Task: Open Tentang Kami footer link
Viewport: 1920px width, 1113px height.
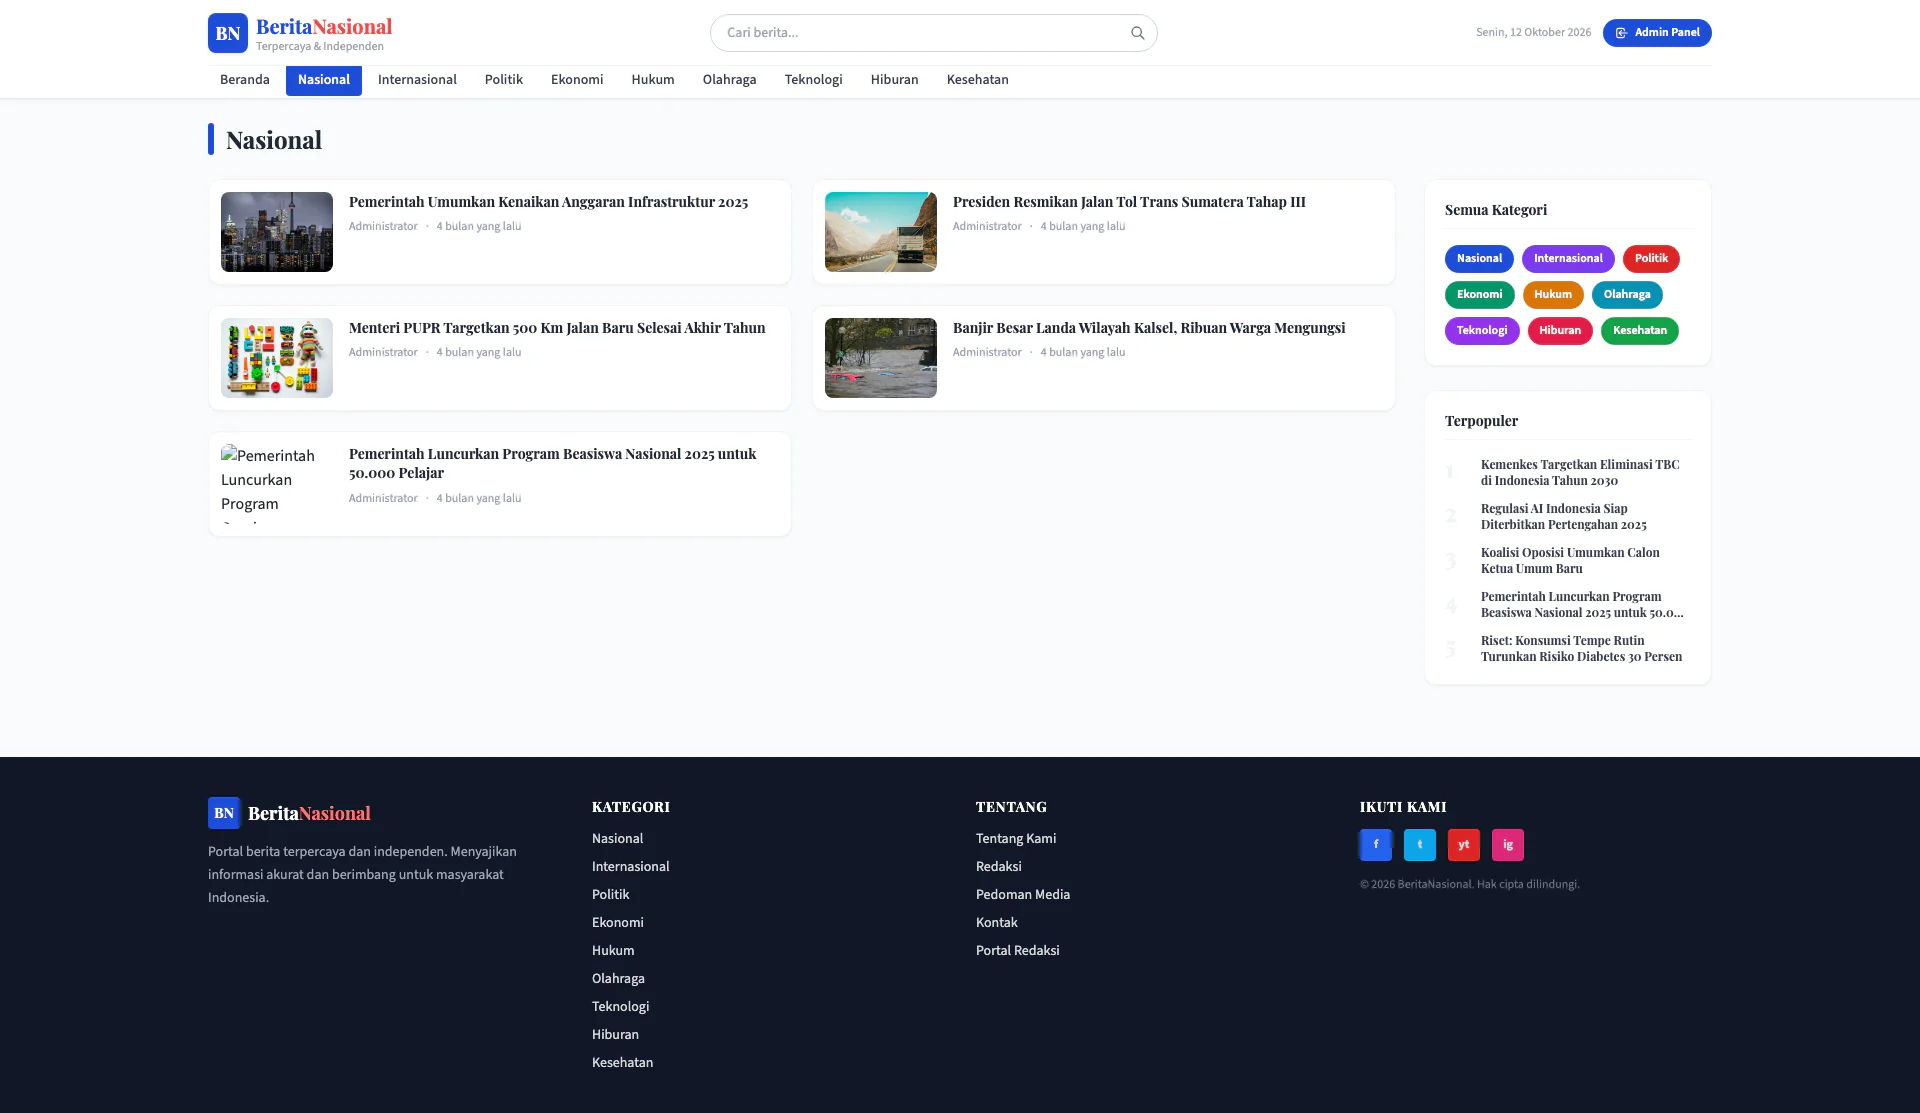Action: tap(1016, 839)
